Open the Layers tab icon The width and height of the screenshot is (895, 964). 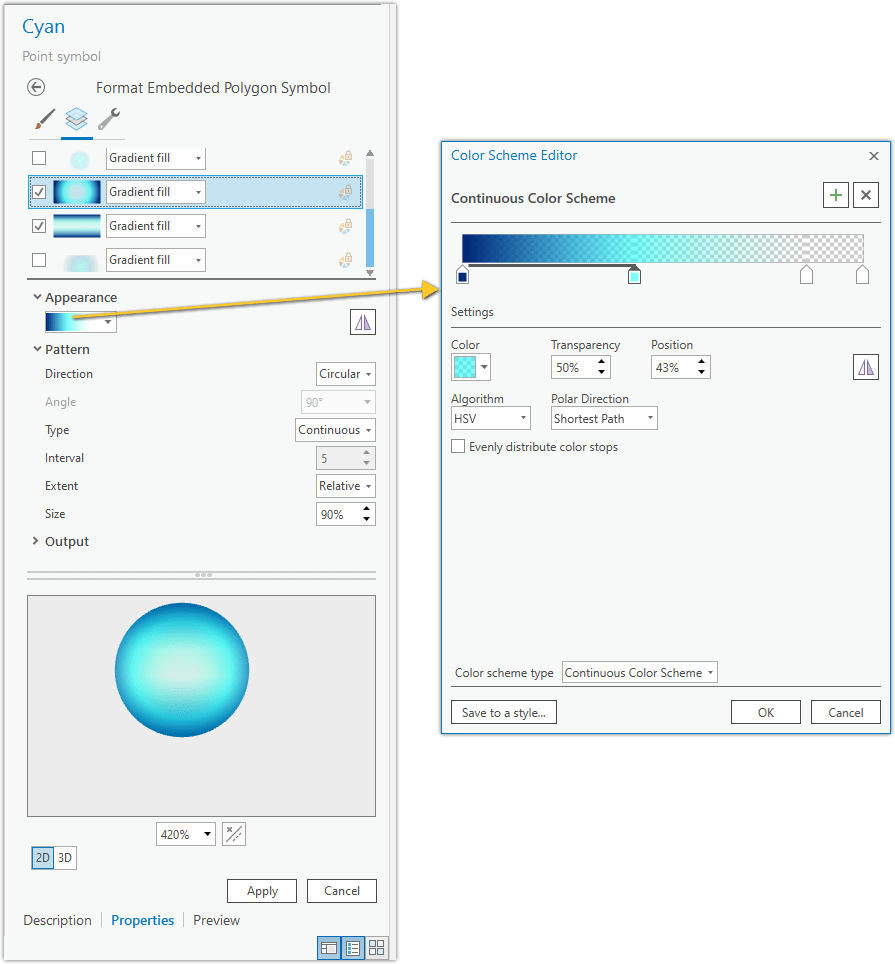tap(77, 119)
